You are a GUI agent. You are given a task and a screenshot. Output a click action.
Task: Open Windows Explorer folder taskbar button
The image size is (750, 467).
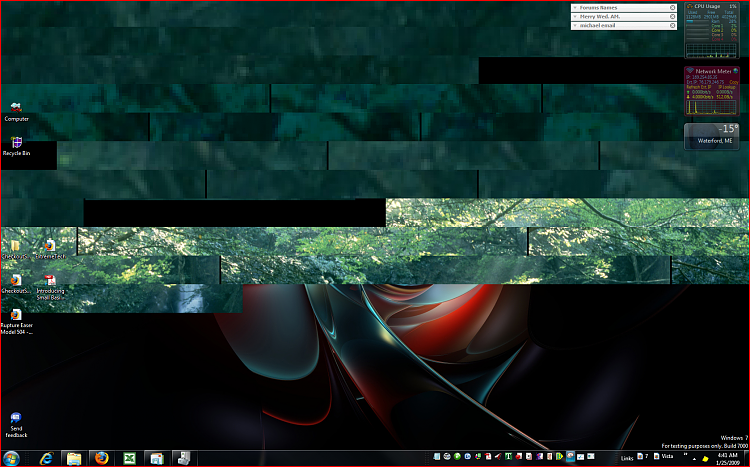pos(74,458)
